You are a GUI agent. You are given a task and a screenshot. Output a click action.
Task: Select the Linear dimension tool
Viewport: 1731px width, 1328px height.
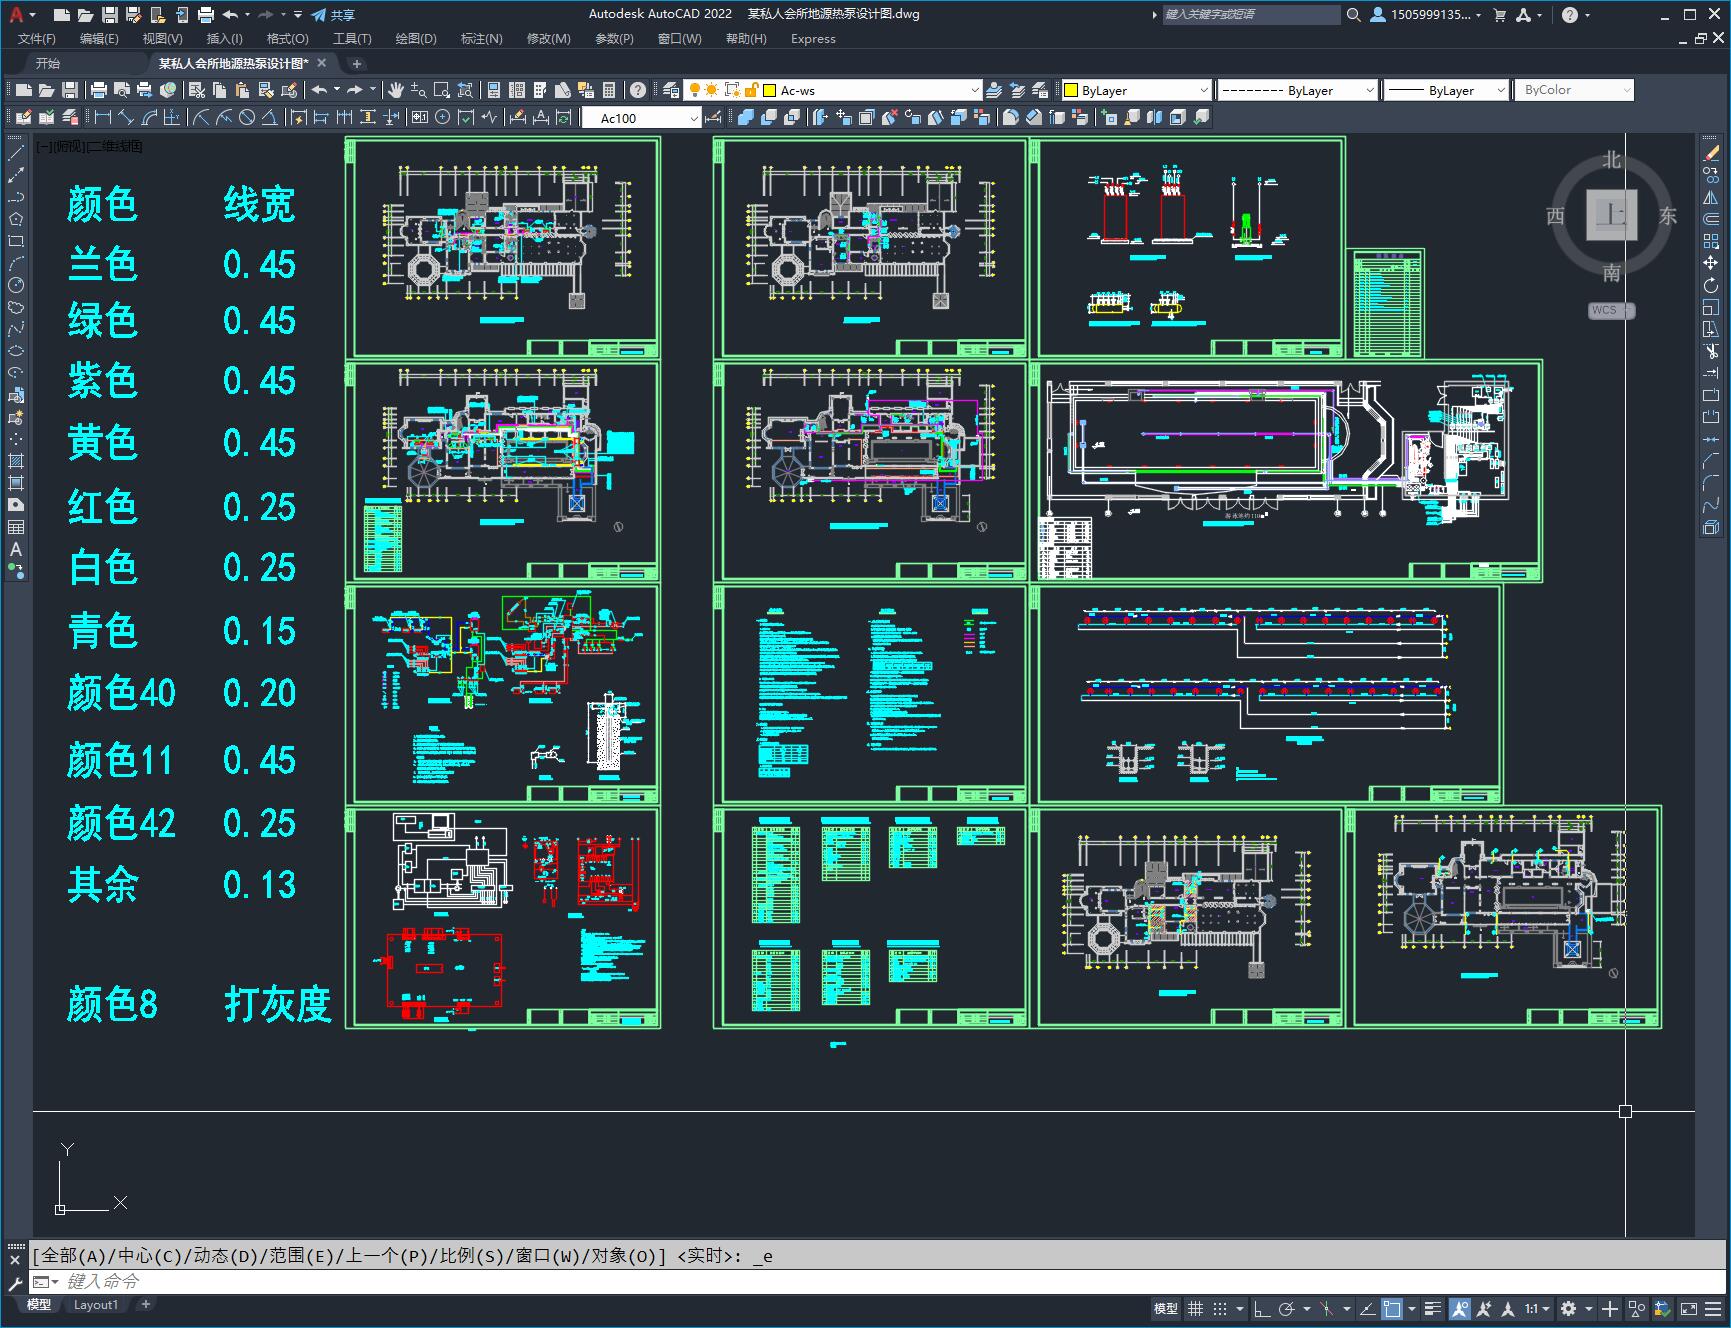[103, 118]
